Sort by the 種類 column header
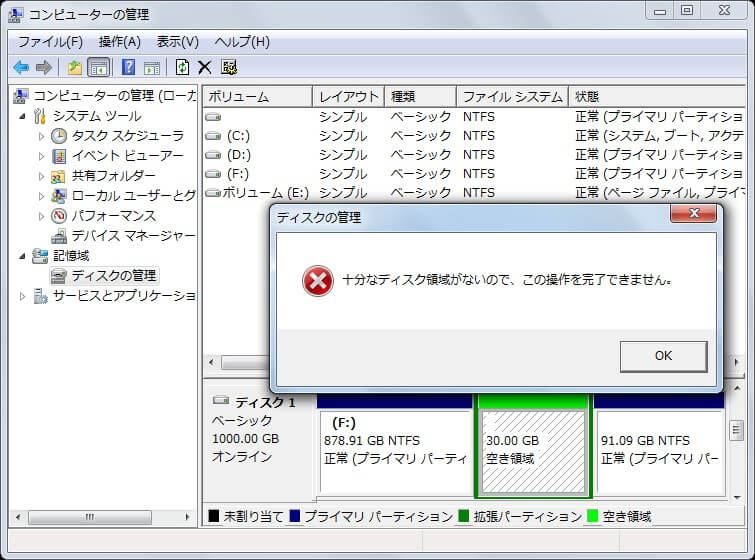 [420, 97]
